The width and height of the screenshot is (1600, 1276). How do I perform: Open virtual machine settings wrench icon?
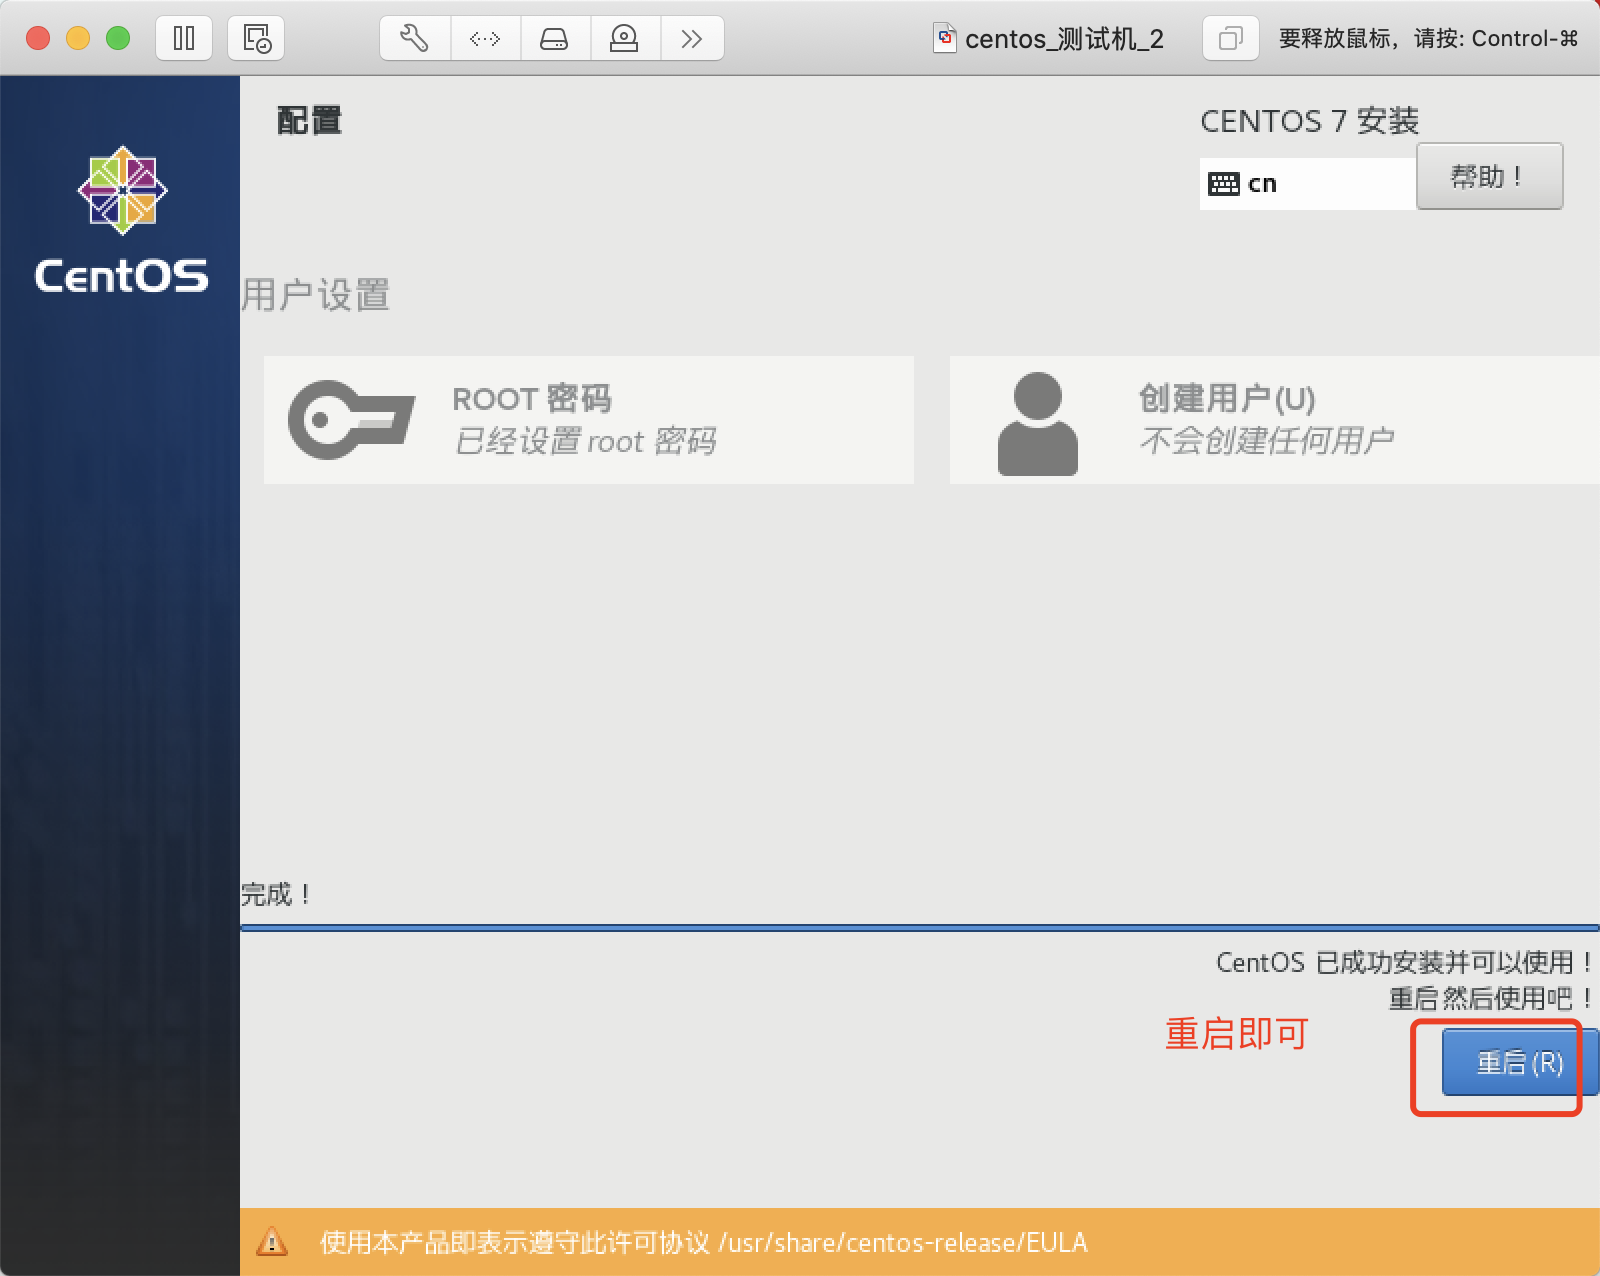tap(415, 39)
